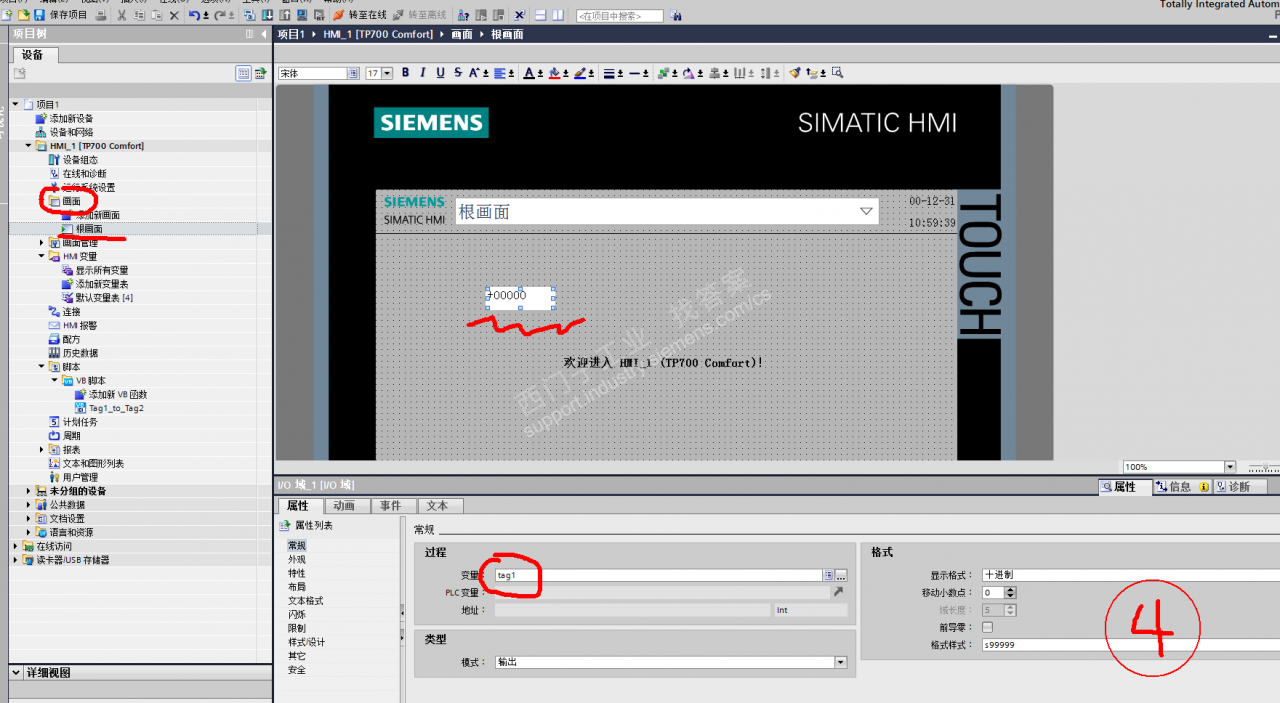This screenshot has width=1280, height=703.
Task: Click the line width icon in format toolbar
Action: [x=609, y=73]
